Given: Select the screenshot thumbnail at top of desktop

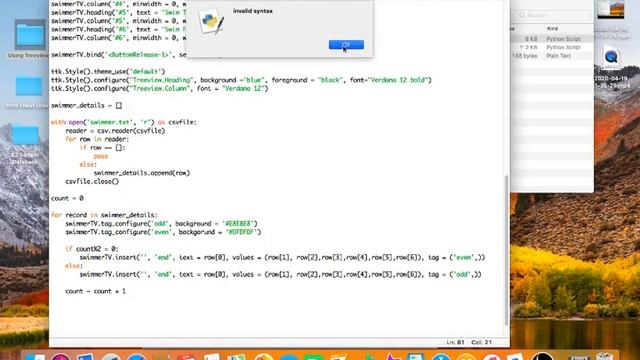Looking at the screenshot, I should 611,10.
